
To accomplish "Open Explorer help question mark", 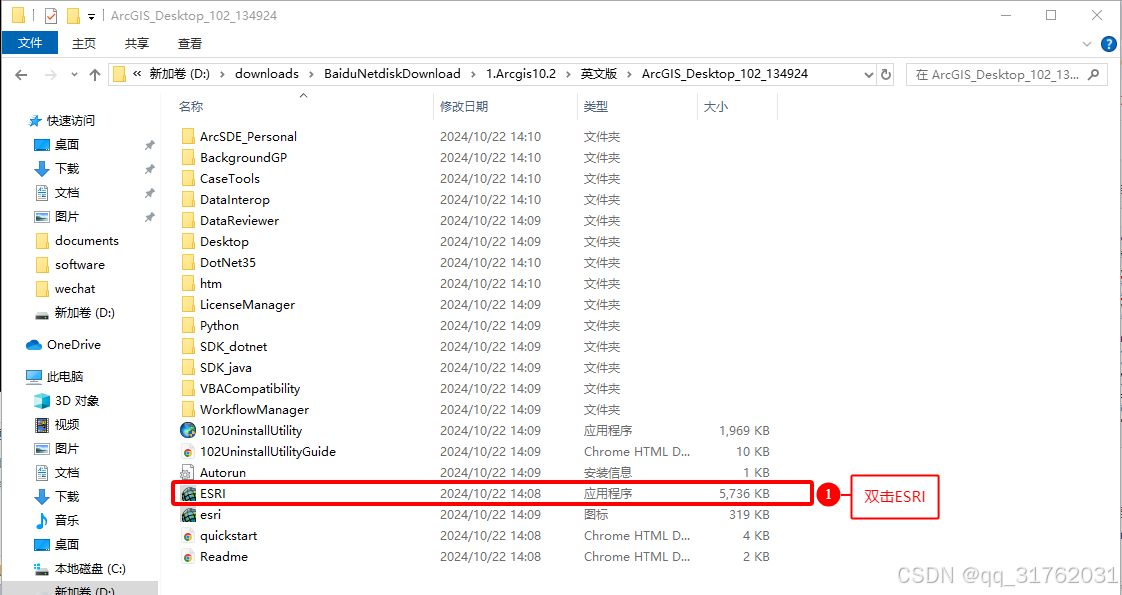I will [1108, 44].
